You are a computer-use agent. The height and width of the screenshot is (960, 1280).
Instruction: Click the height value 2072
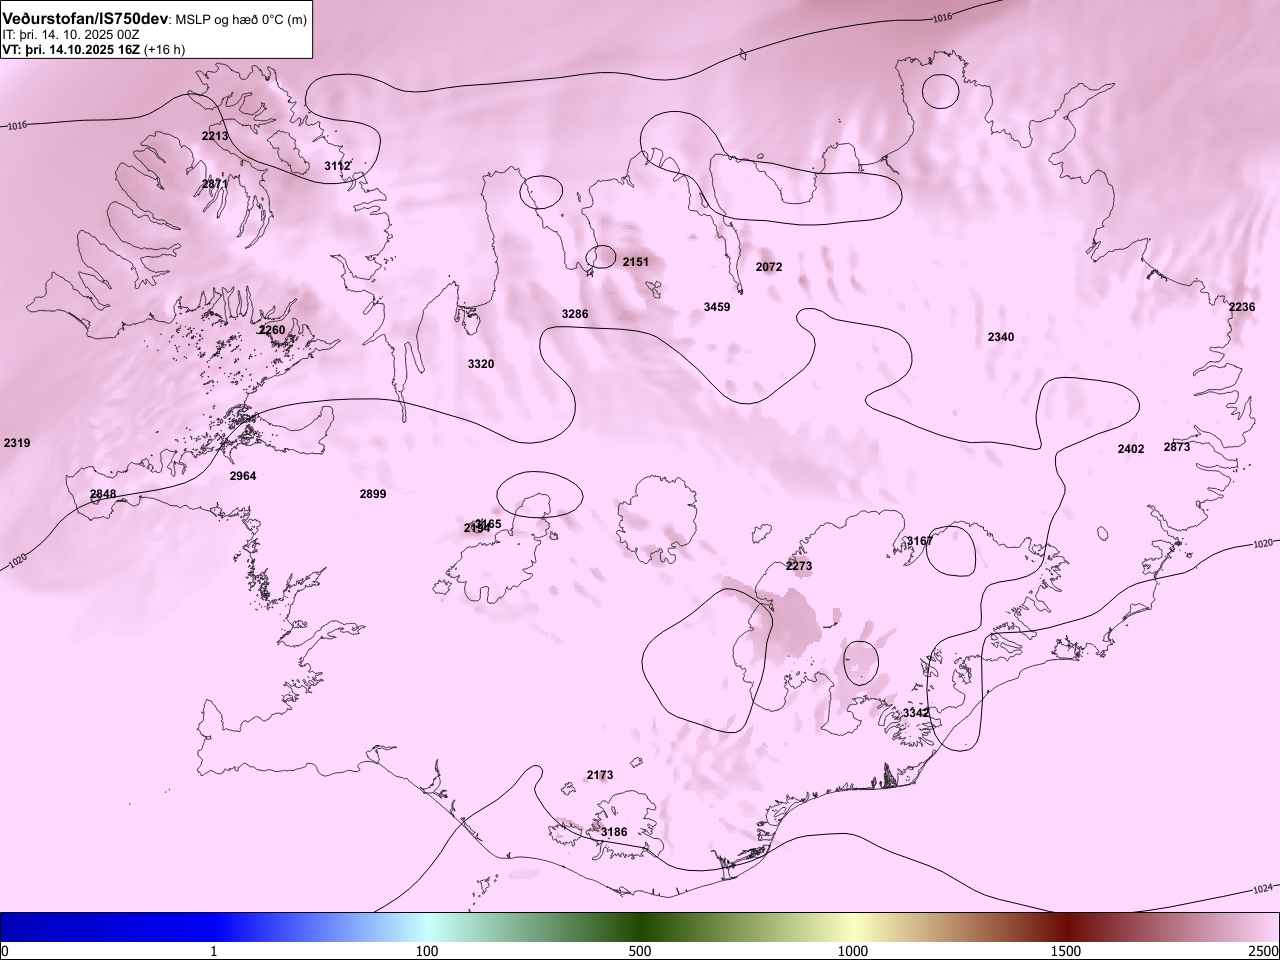(769, 267)
